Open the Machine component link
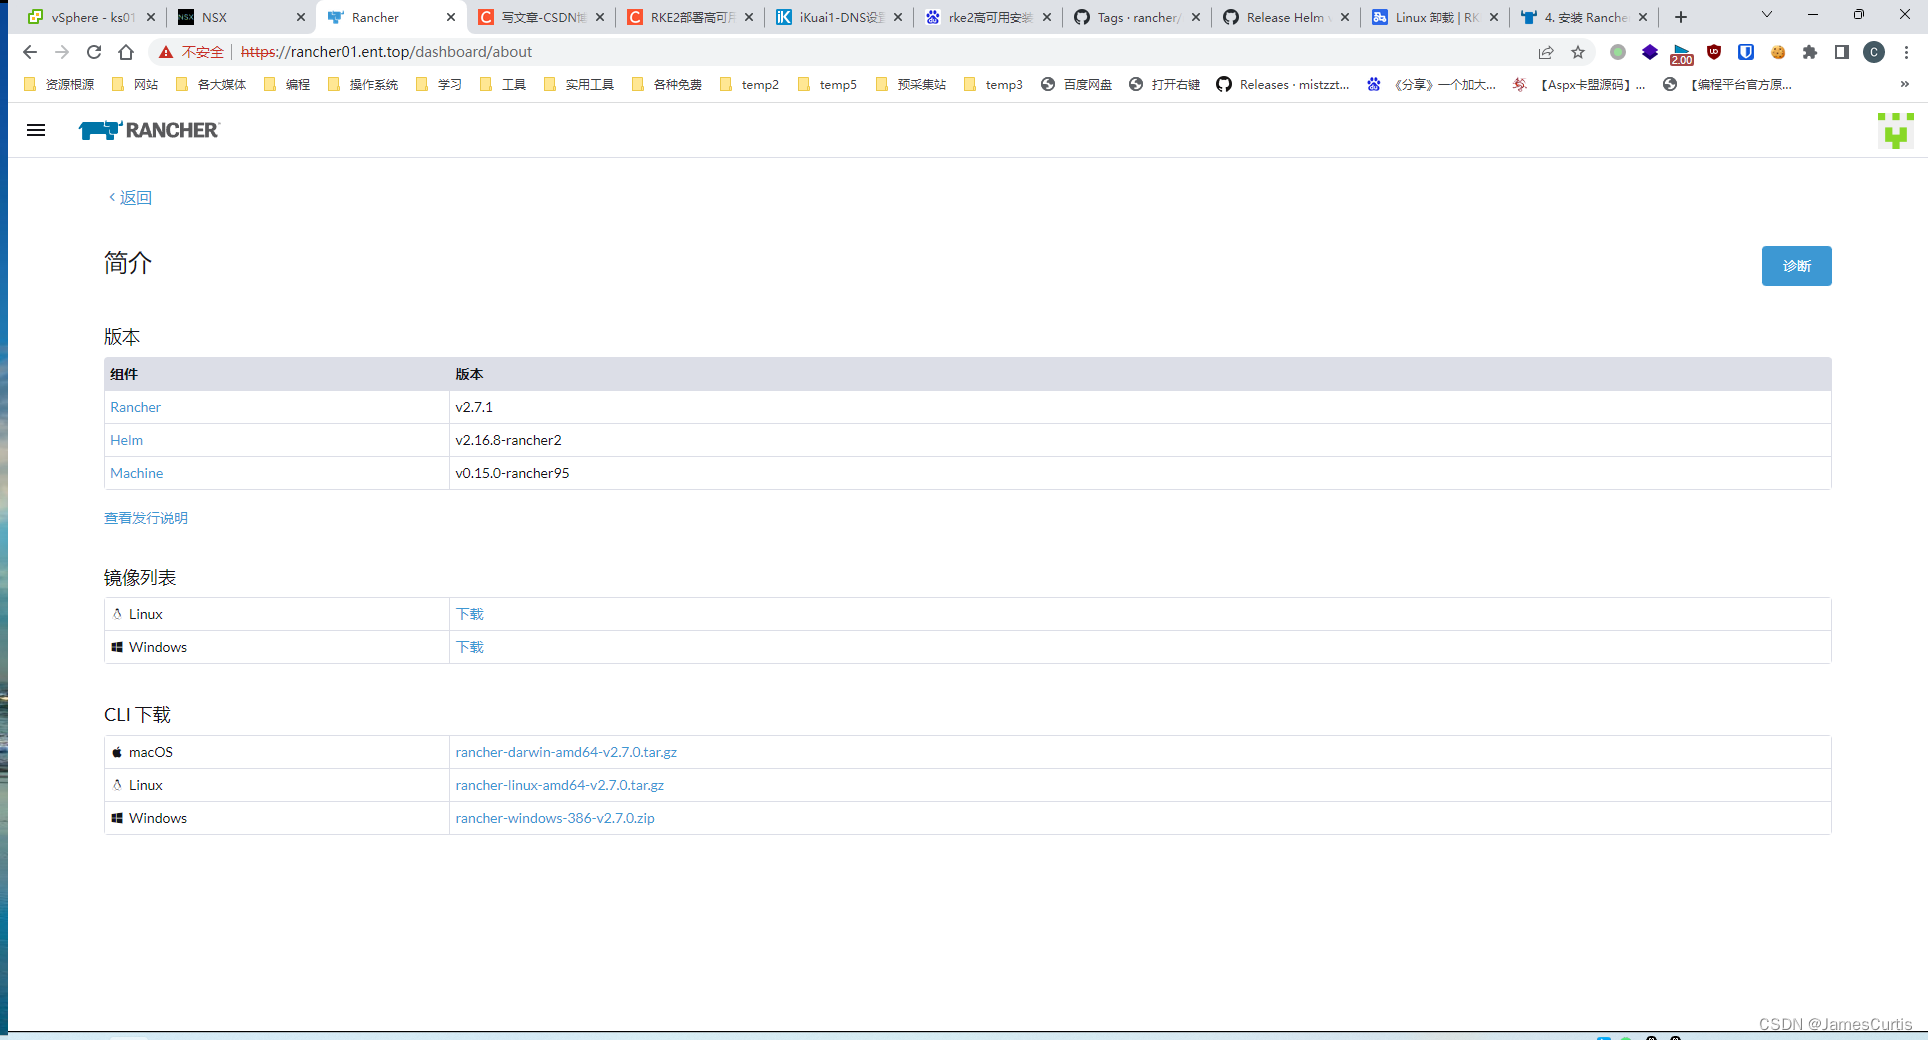The height and width of the screenshot is (1040, 1928). pos(136,473)
